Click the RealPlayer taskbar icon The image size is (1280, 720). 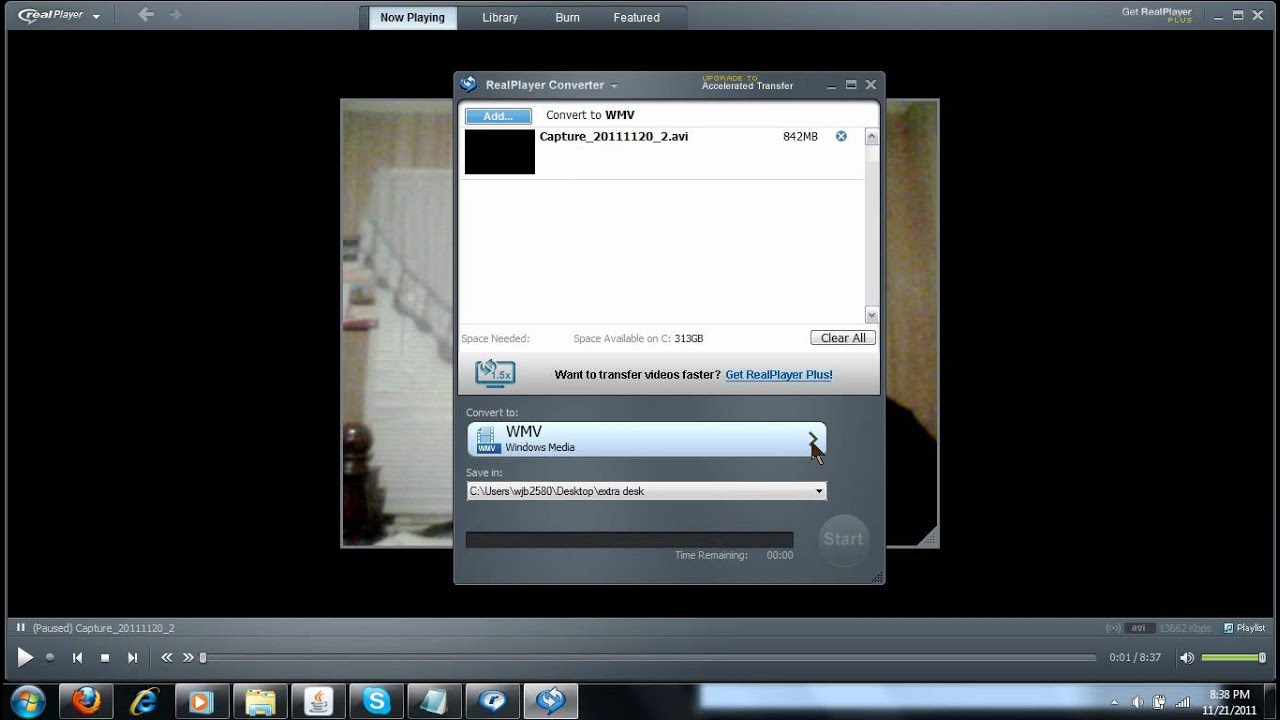(x=493, y=701)
